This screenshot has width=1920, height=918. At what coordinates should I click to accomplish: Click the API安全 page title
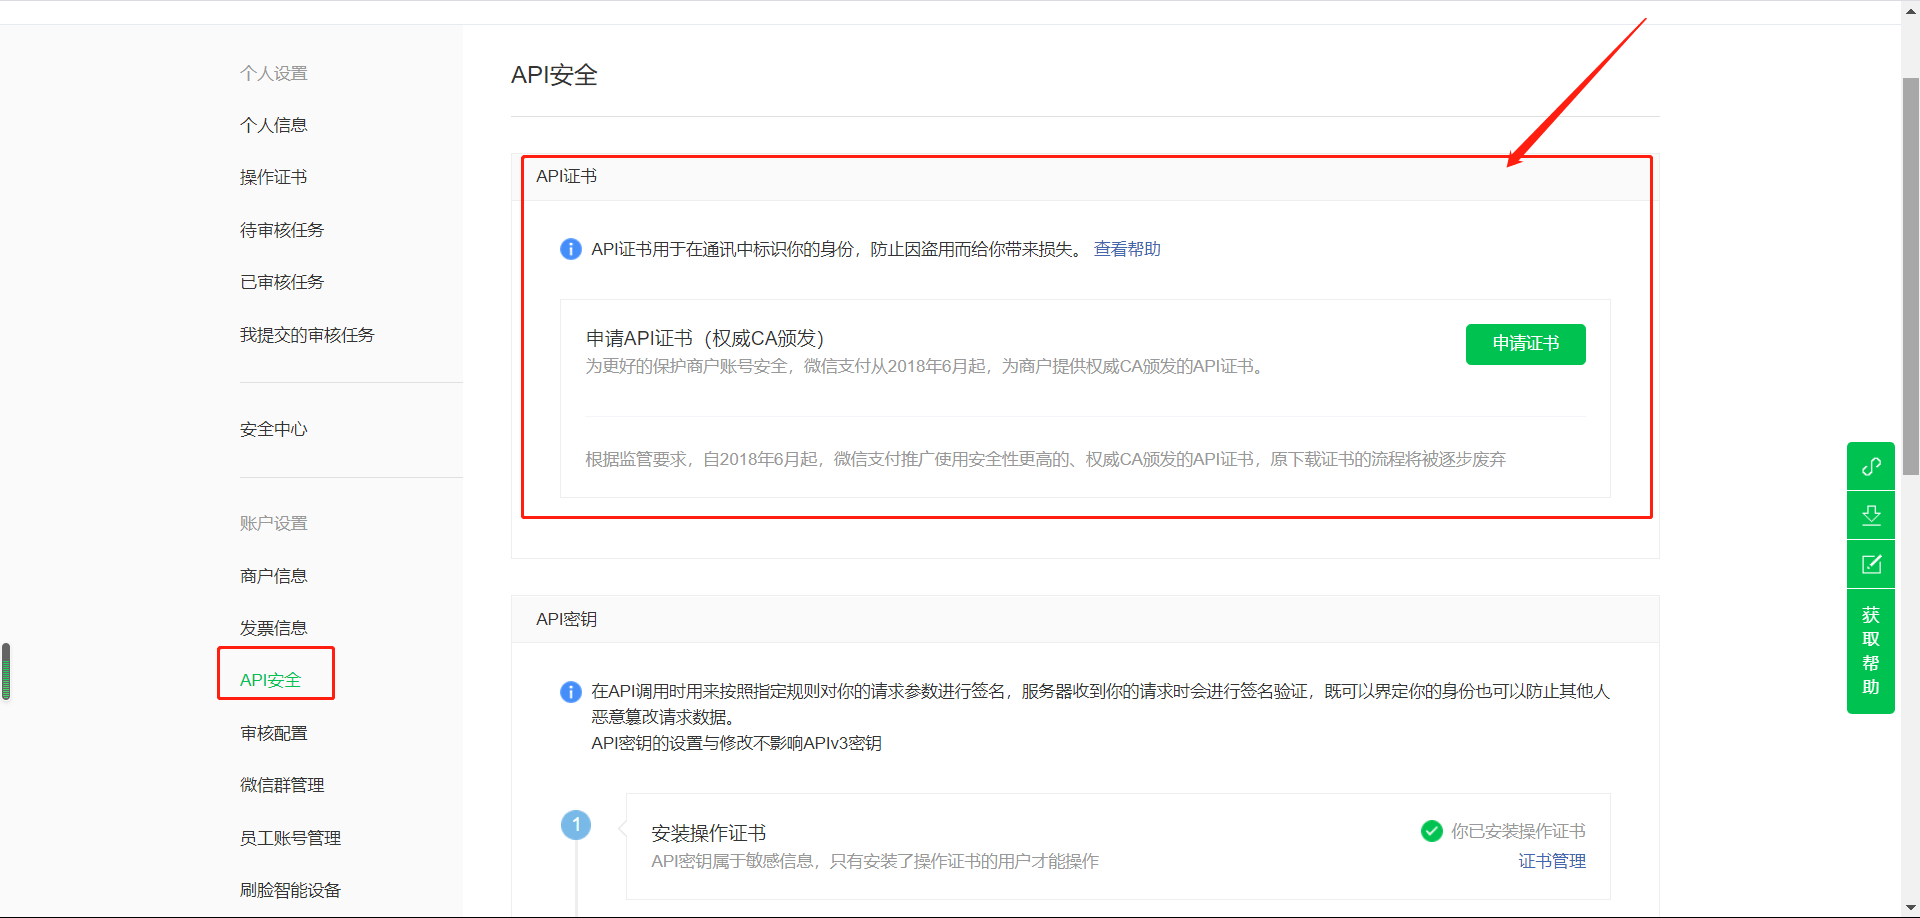(x=554, y=75)
